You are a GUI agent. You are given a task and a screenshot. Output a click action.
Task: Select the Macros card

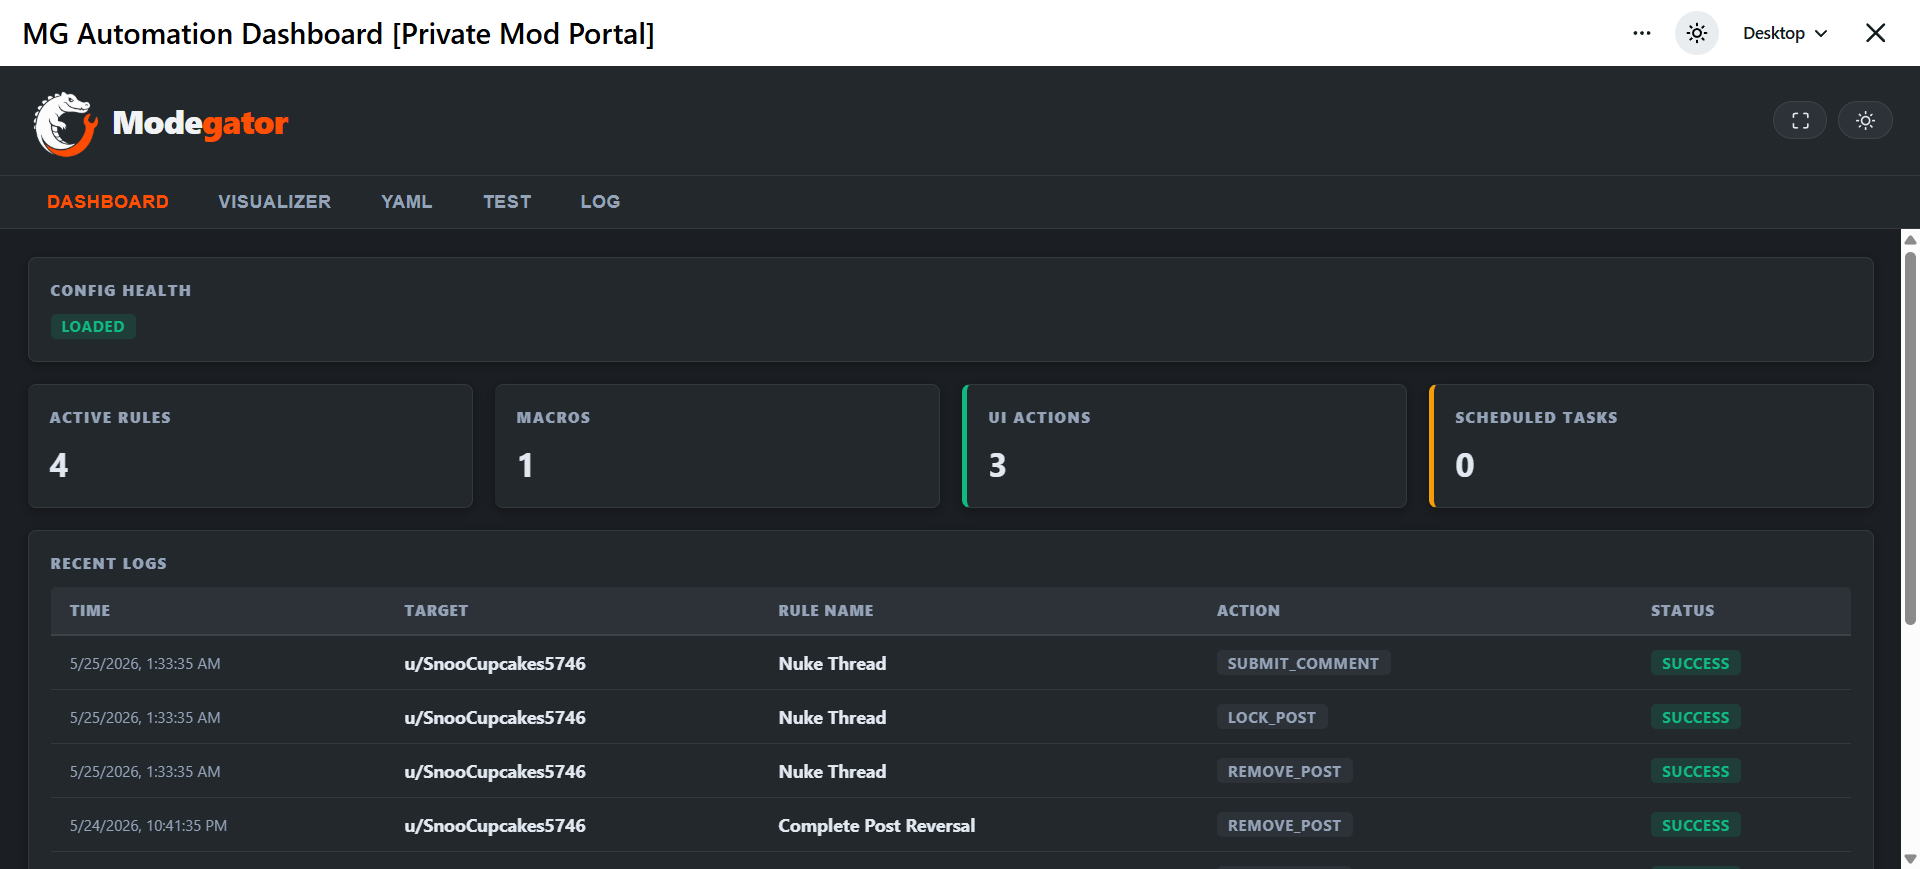[717, 446]
